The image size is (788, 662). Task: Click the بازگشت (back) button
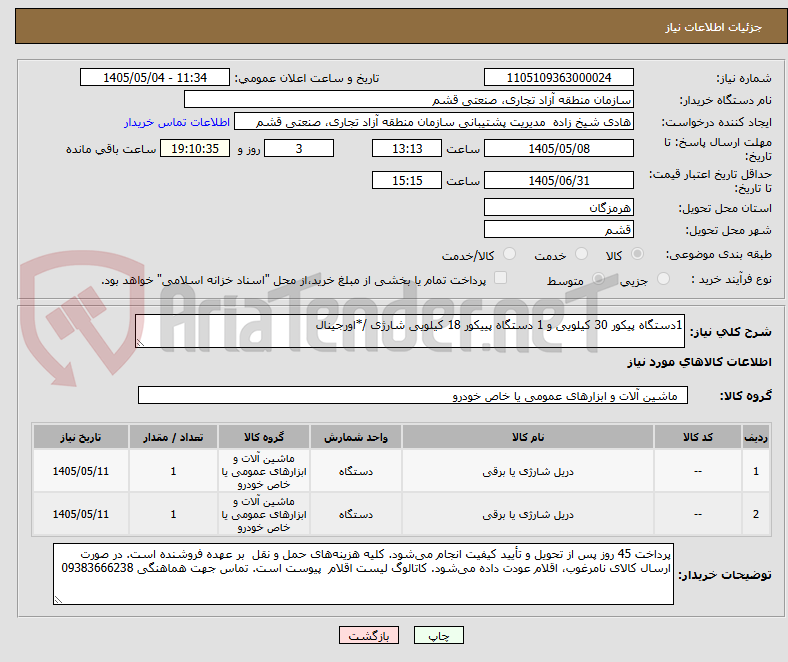tap(369, 635)
